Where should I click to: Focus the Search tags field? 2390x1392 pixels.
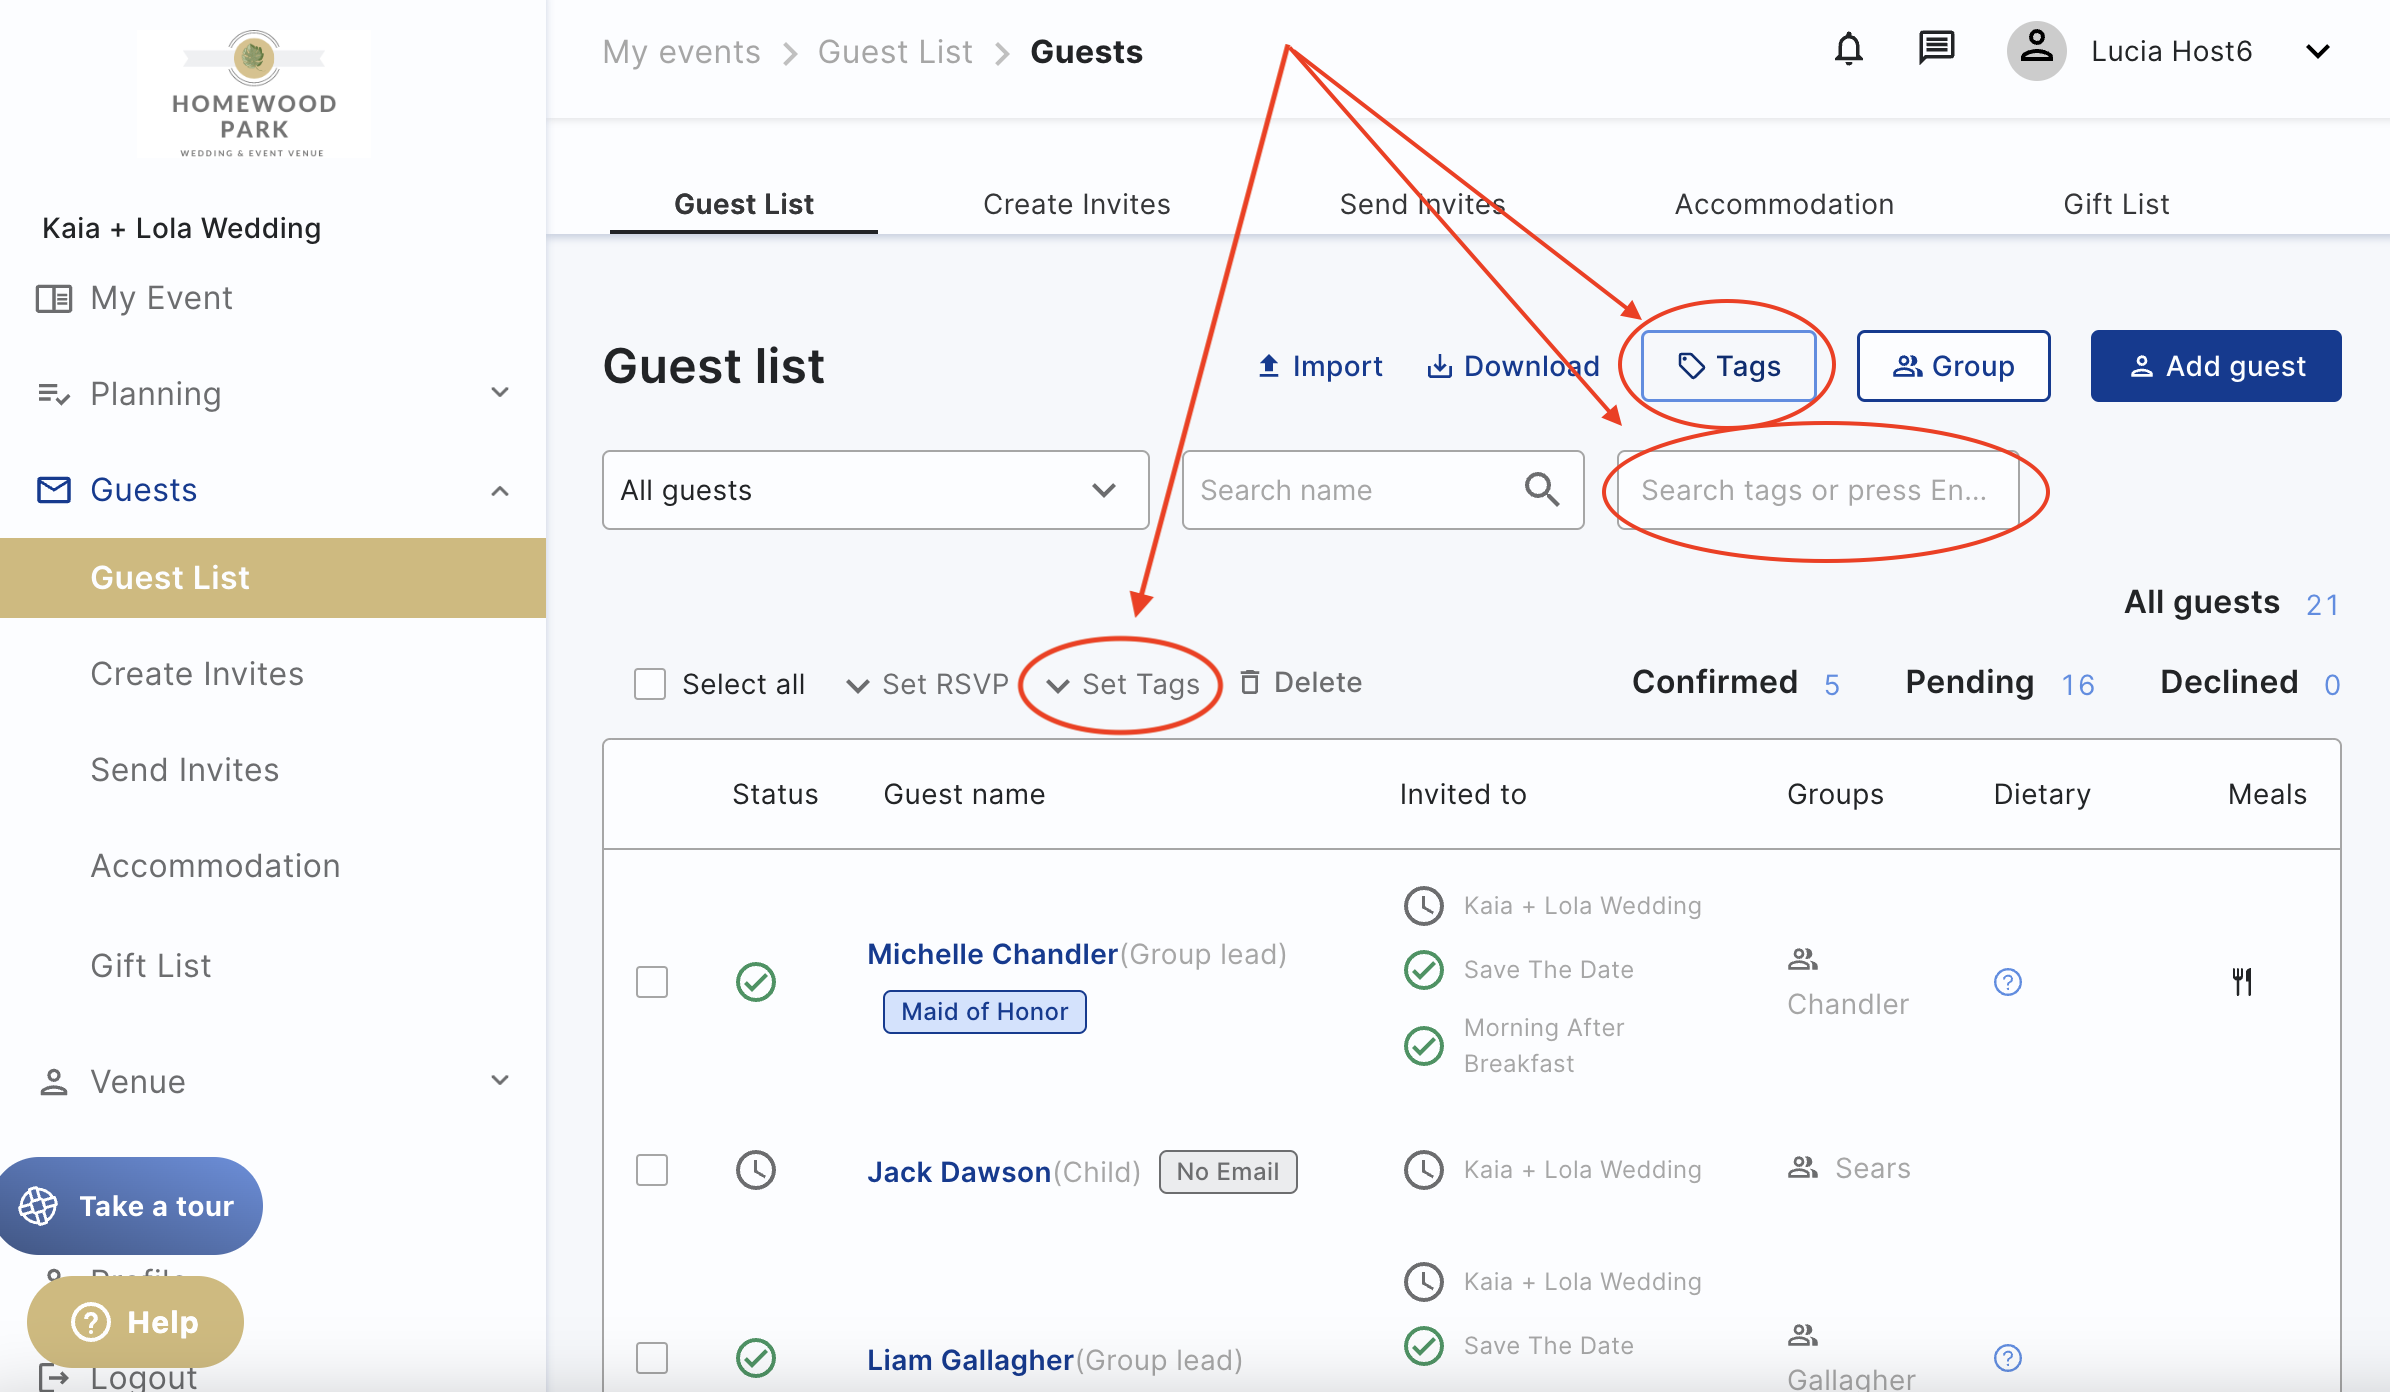click(1818, 490)
